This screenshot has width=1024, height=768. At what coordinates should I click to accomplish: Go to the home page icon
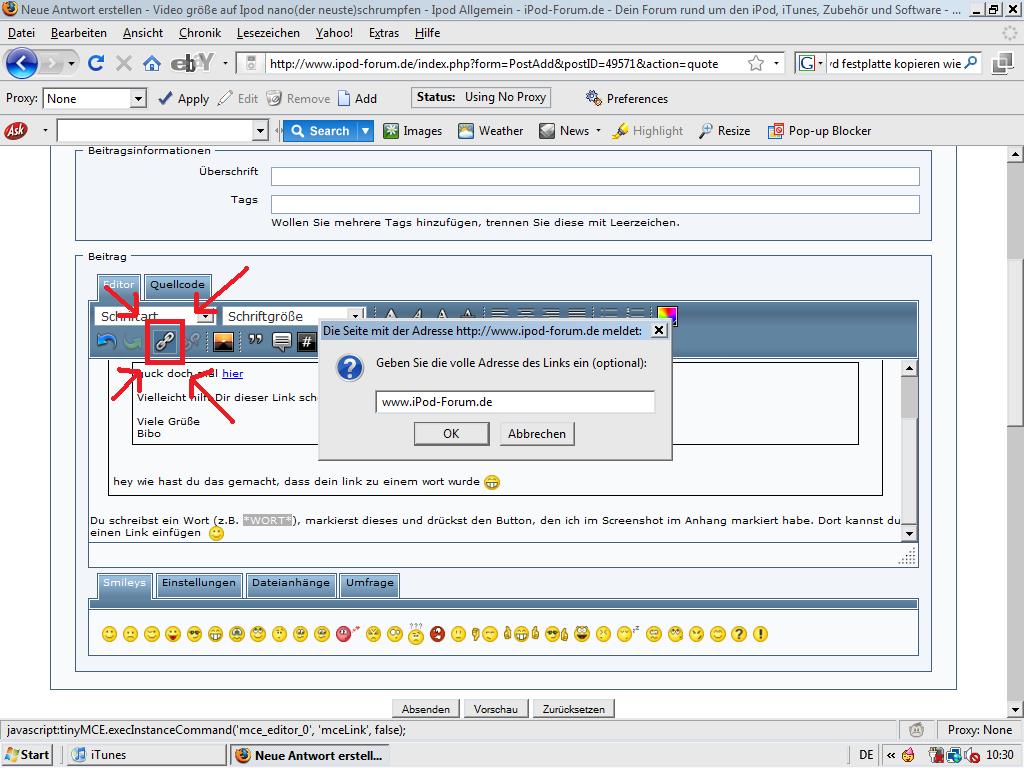click(x=152, y=63)
